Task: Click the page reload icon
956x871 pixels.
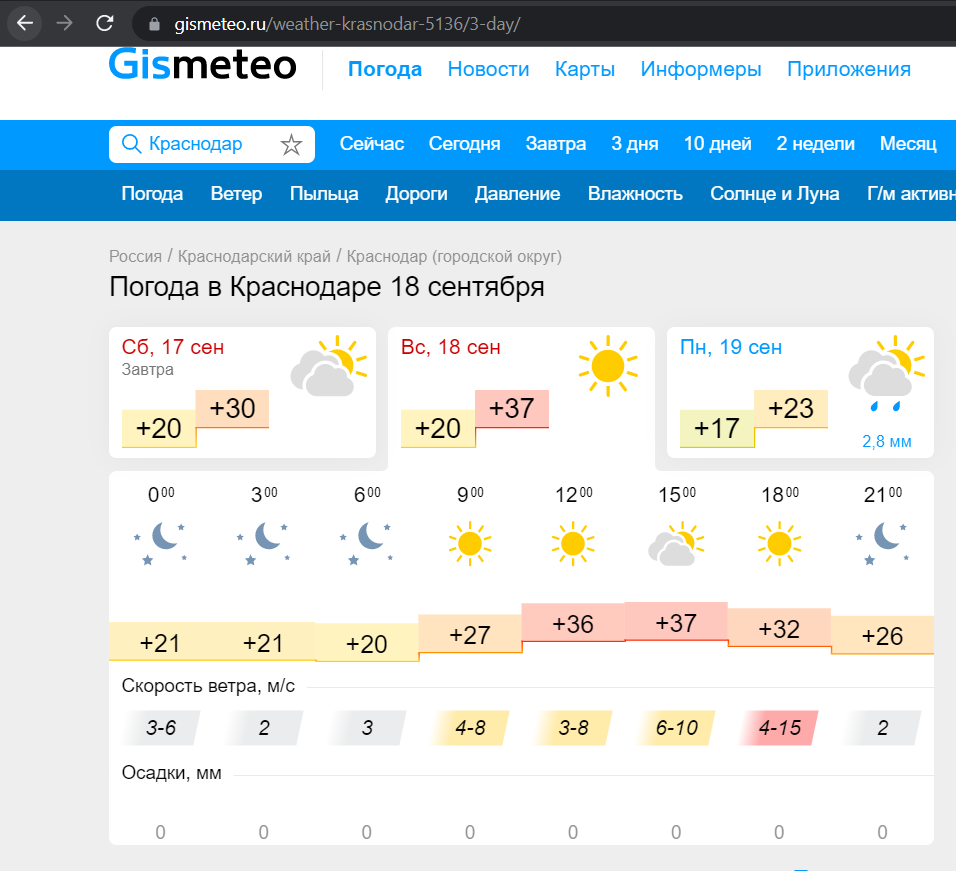Action: tap(104, 22)
